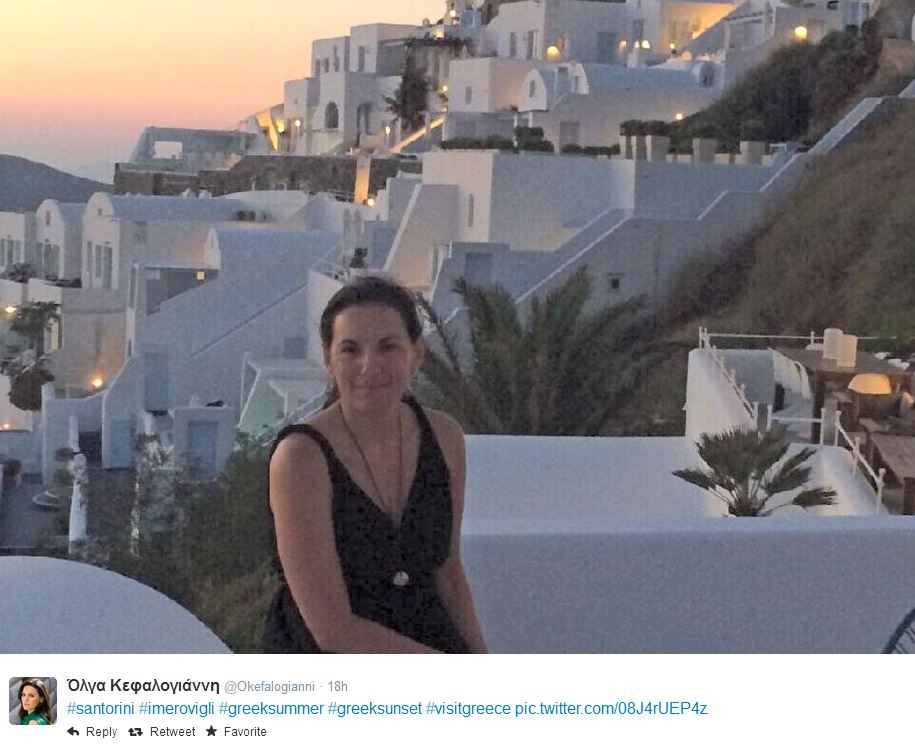Click the @Okefalogianni handle

(269, 686)
